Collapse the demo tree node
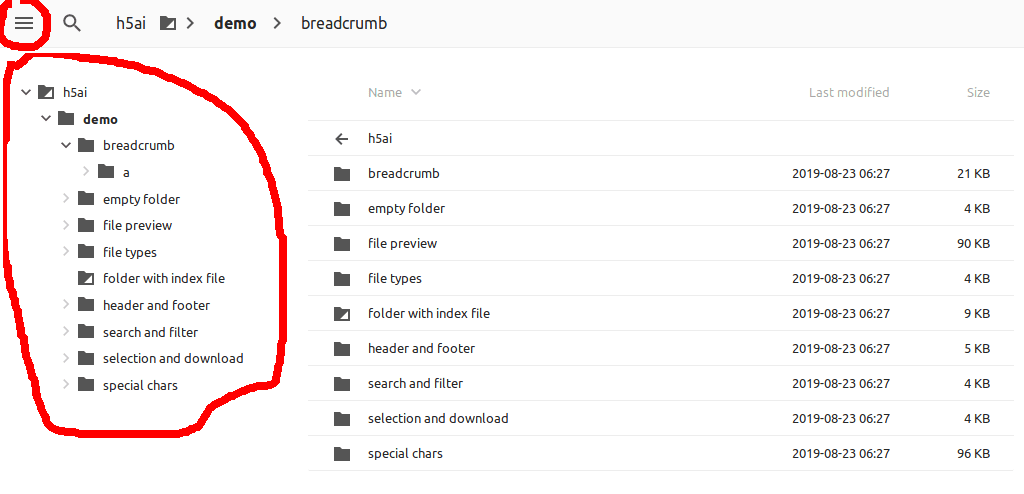The width and height of the screenshot is (1024, 494). tap(46, 119)
